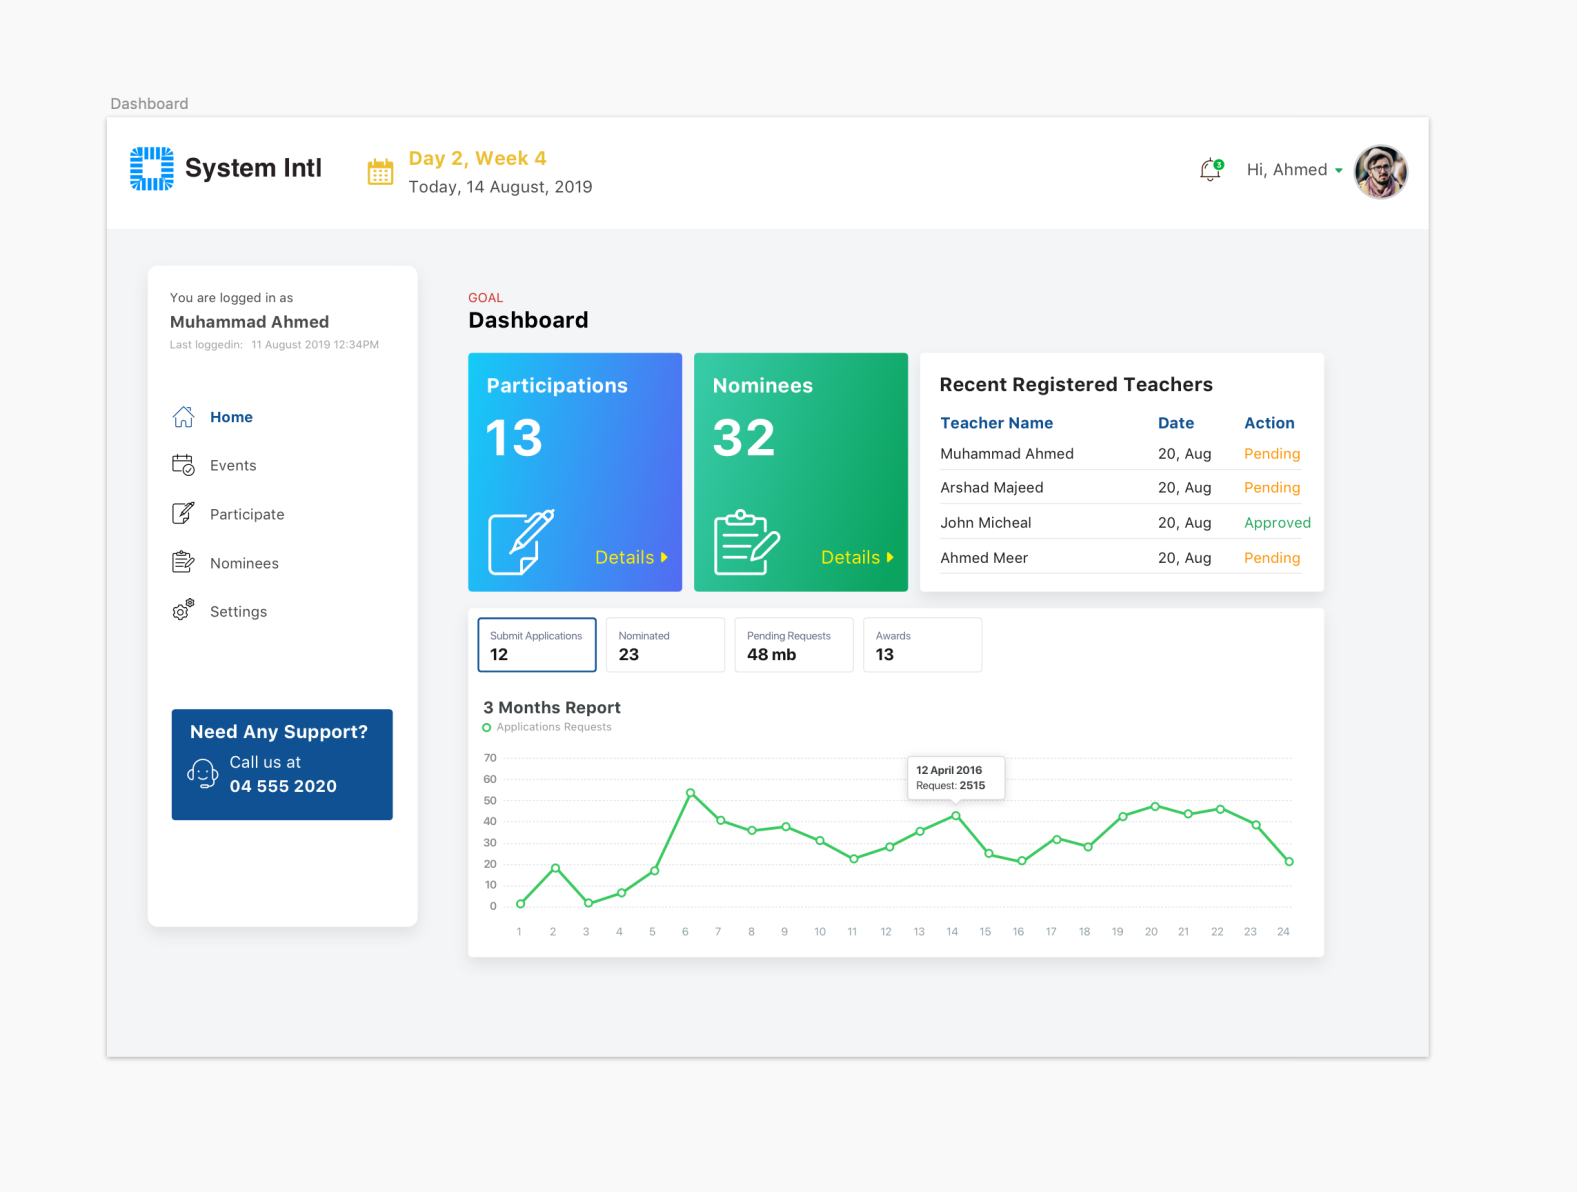This screenshot has width=1577, height=1192.
Task: Open the notifications bell icon
Action: [1211, 169]
